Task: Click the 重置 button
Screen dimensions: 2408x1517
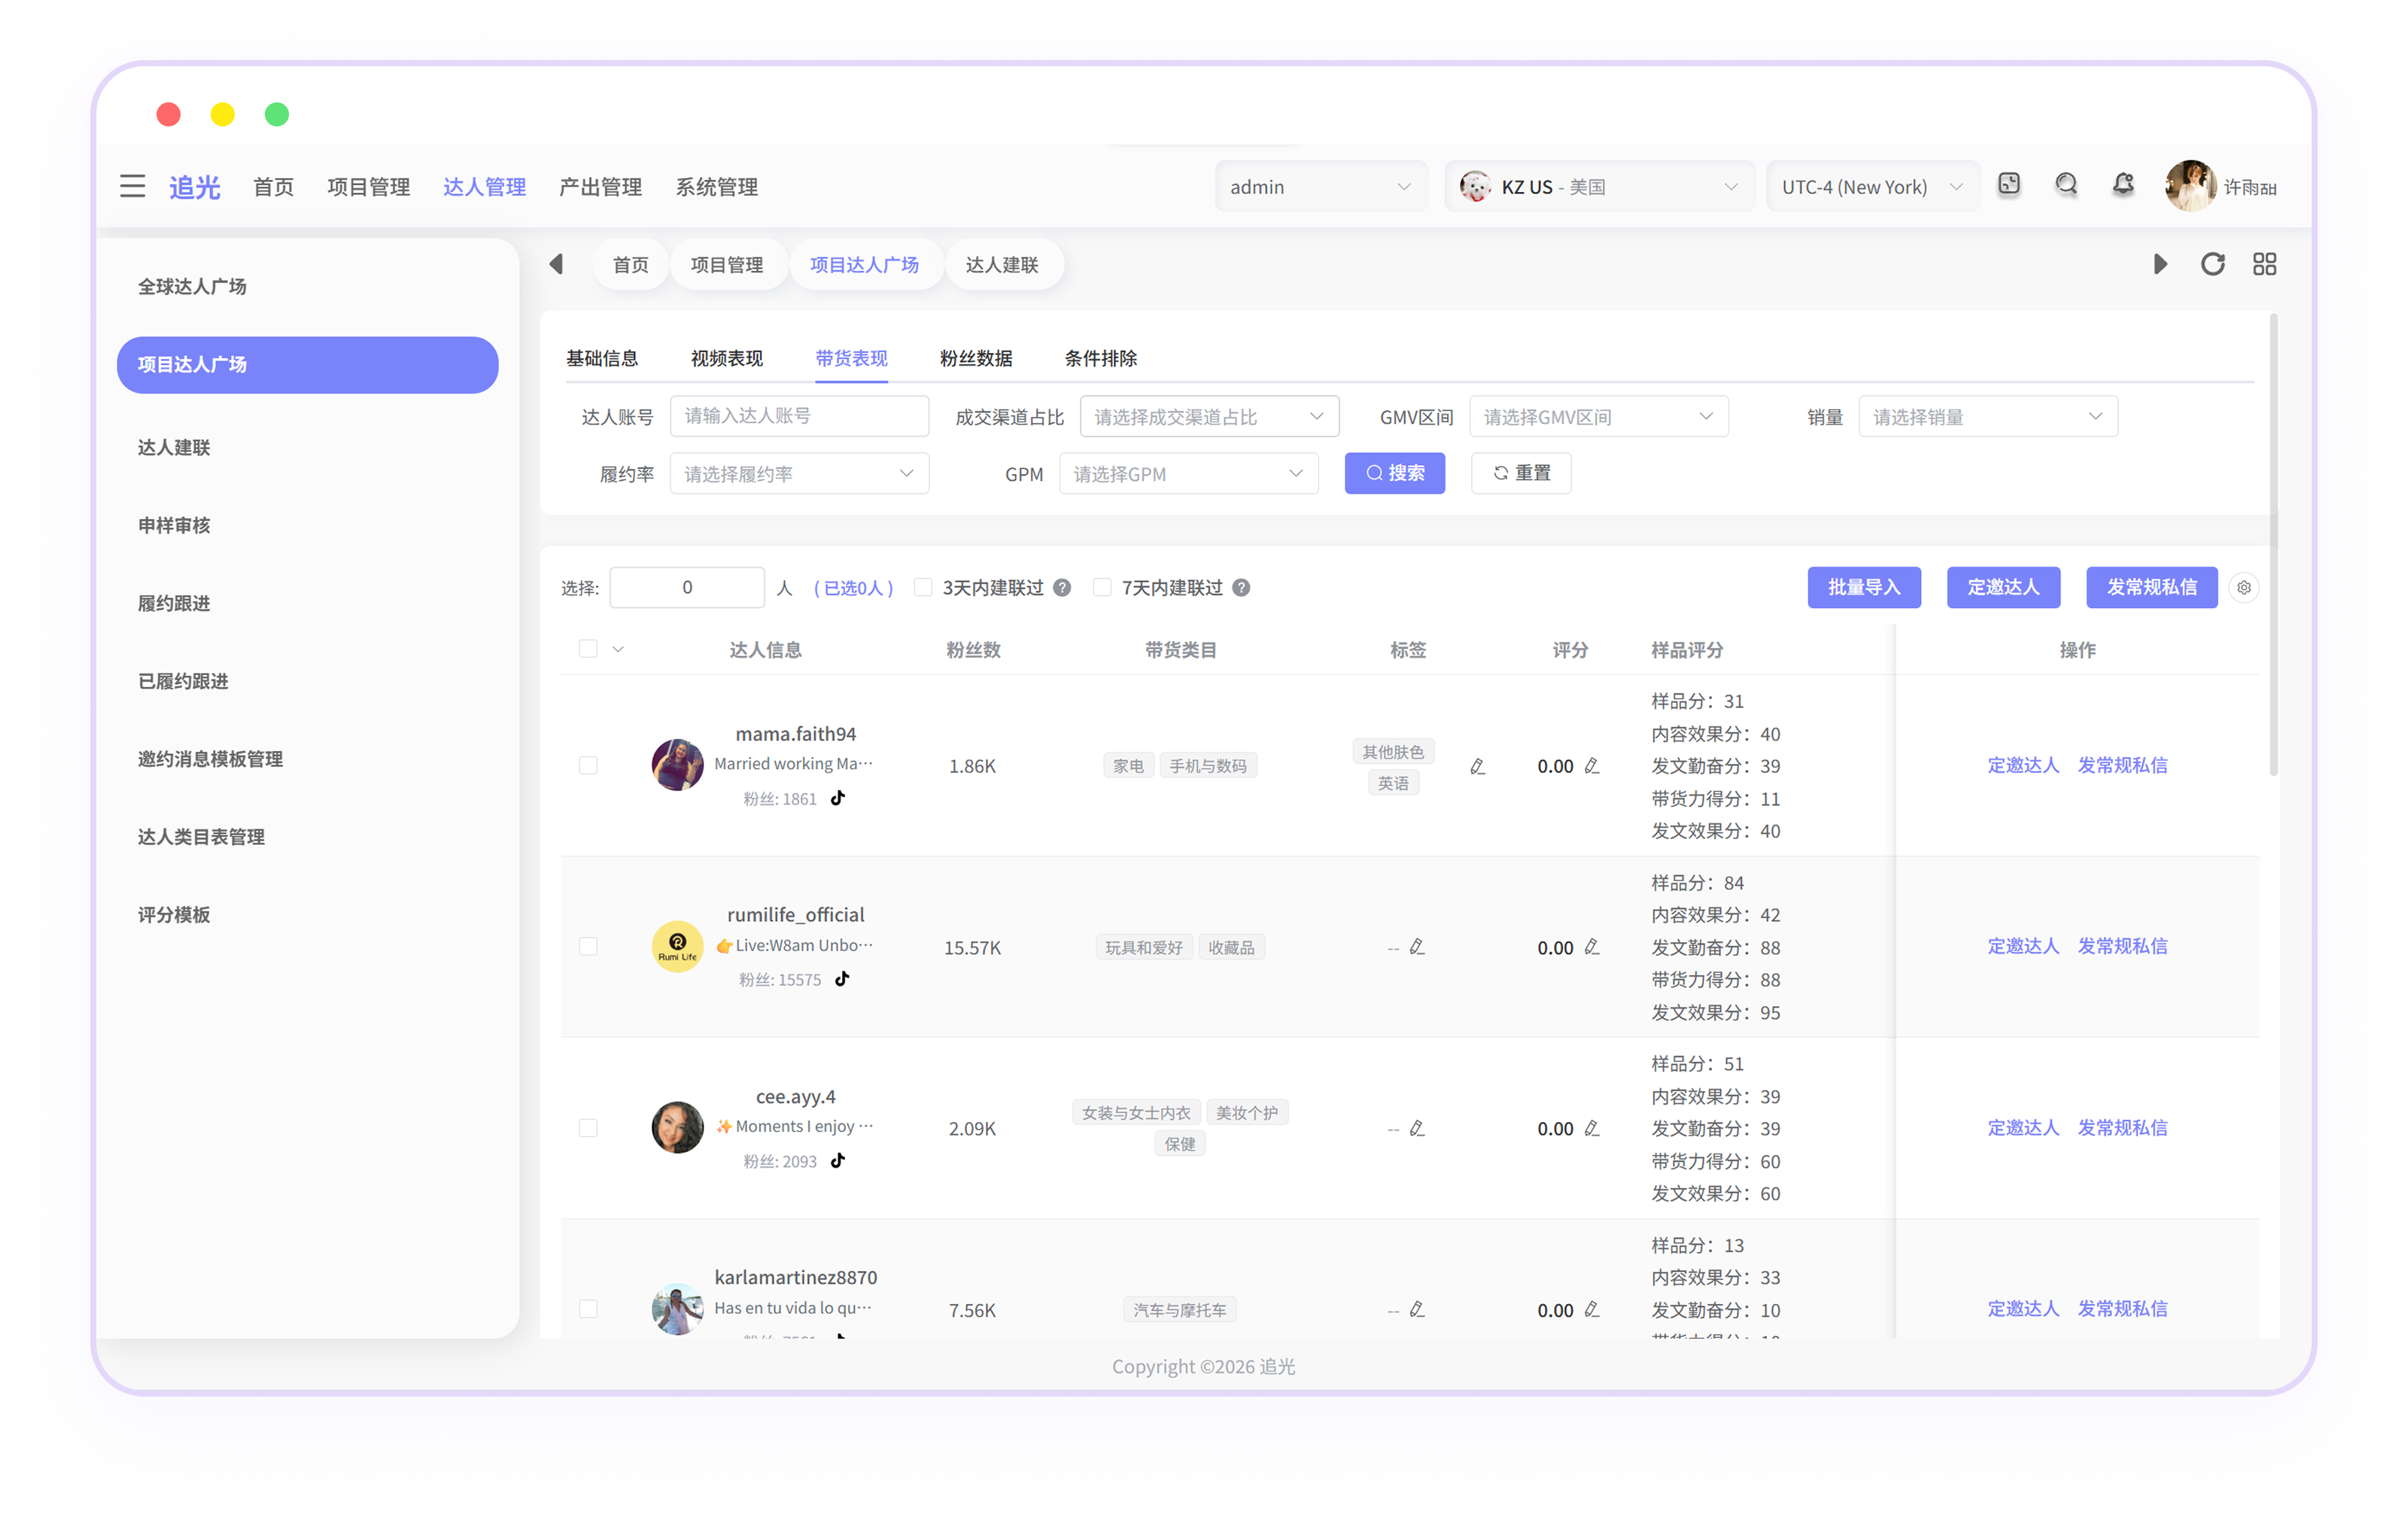Action: click(1521, 473)
